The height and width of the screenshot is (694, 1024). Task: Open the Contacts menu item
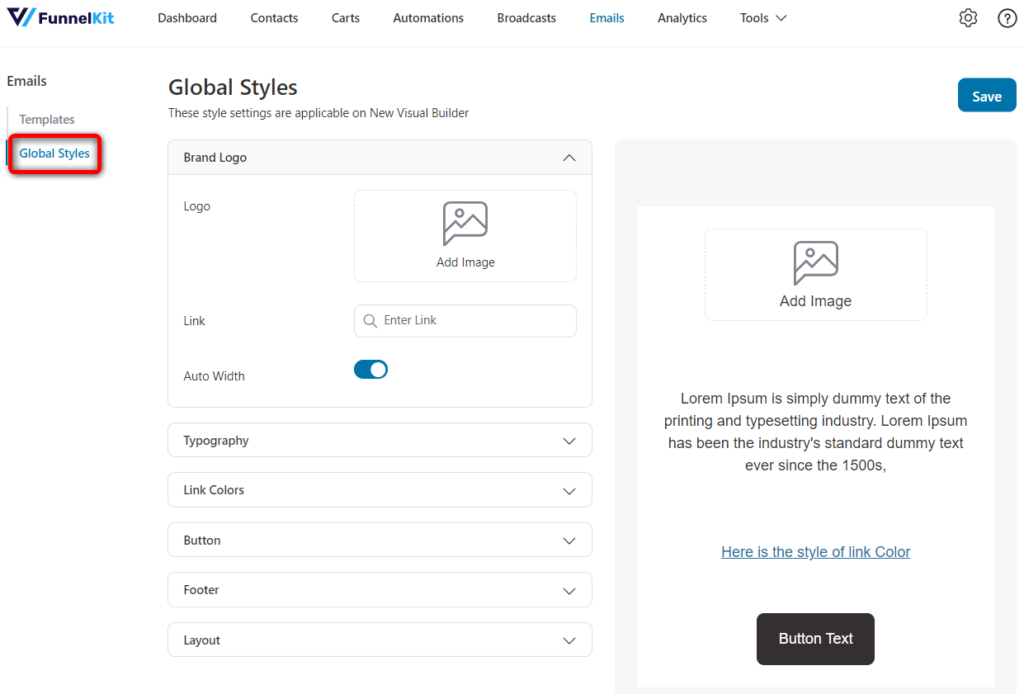(274, 18)
